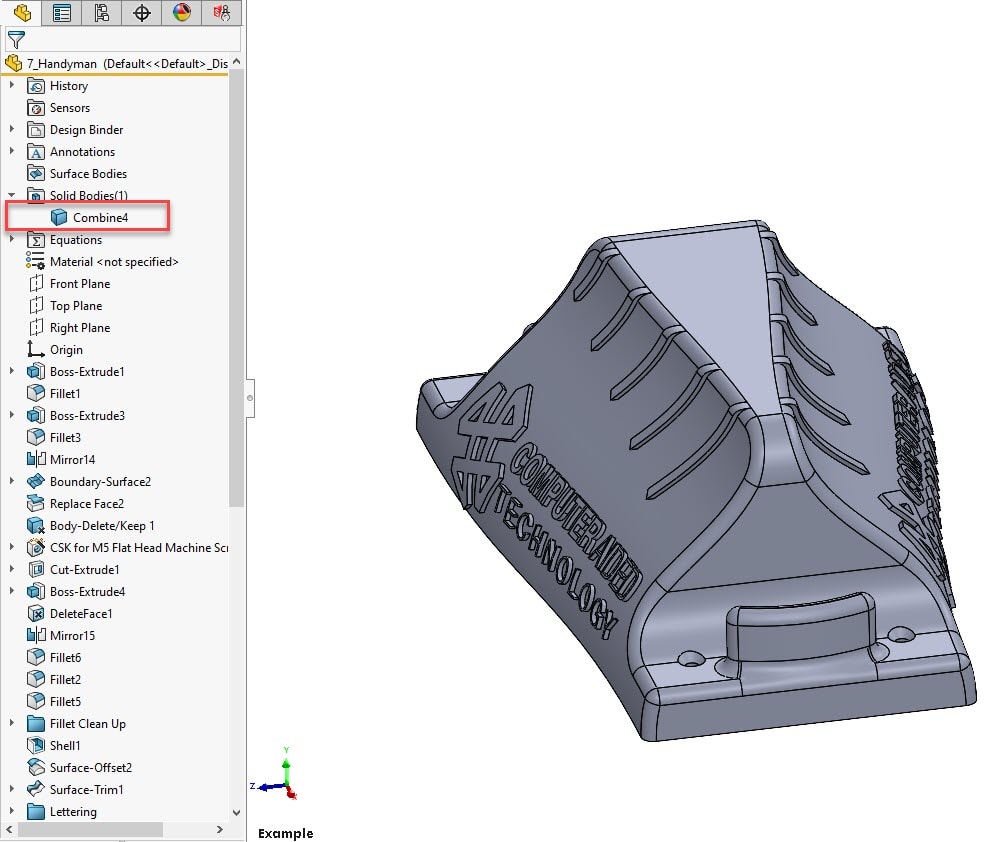Expand the Surface-Trim1 feature
986x842 pixels.
click(x=11, y=789)
